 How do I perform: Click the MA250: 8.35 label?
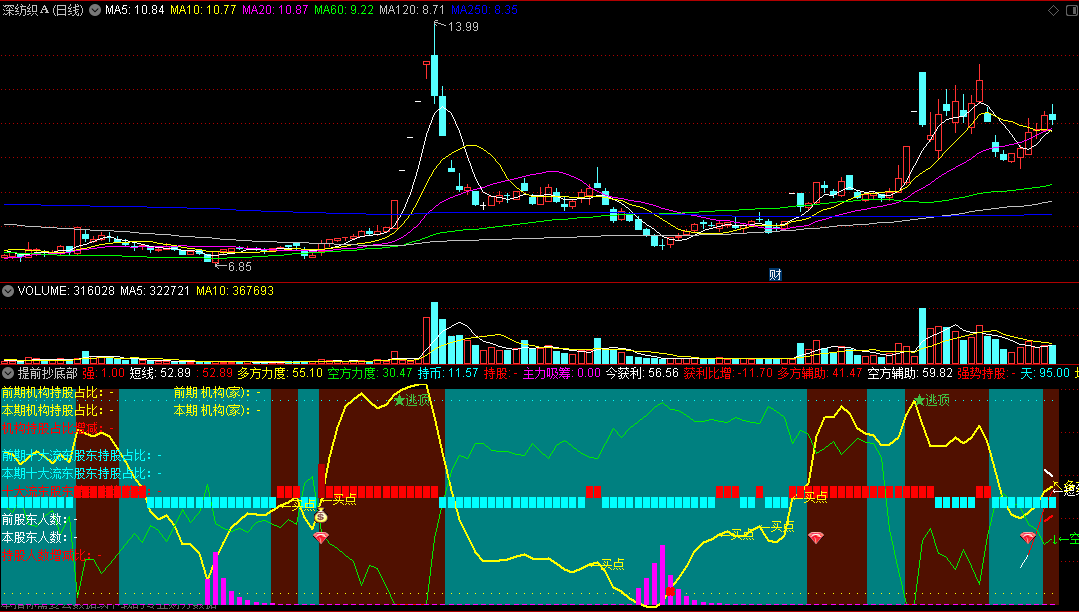tap(484, 10)
